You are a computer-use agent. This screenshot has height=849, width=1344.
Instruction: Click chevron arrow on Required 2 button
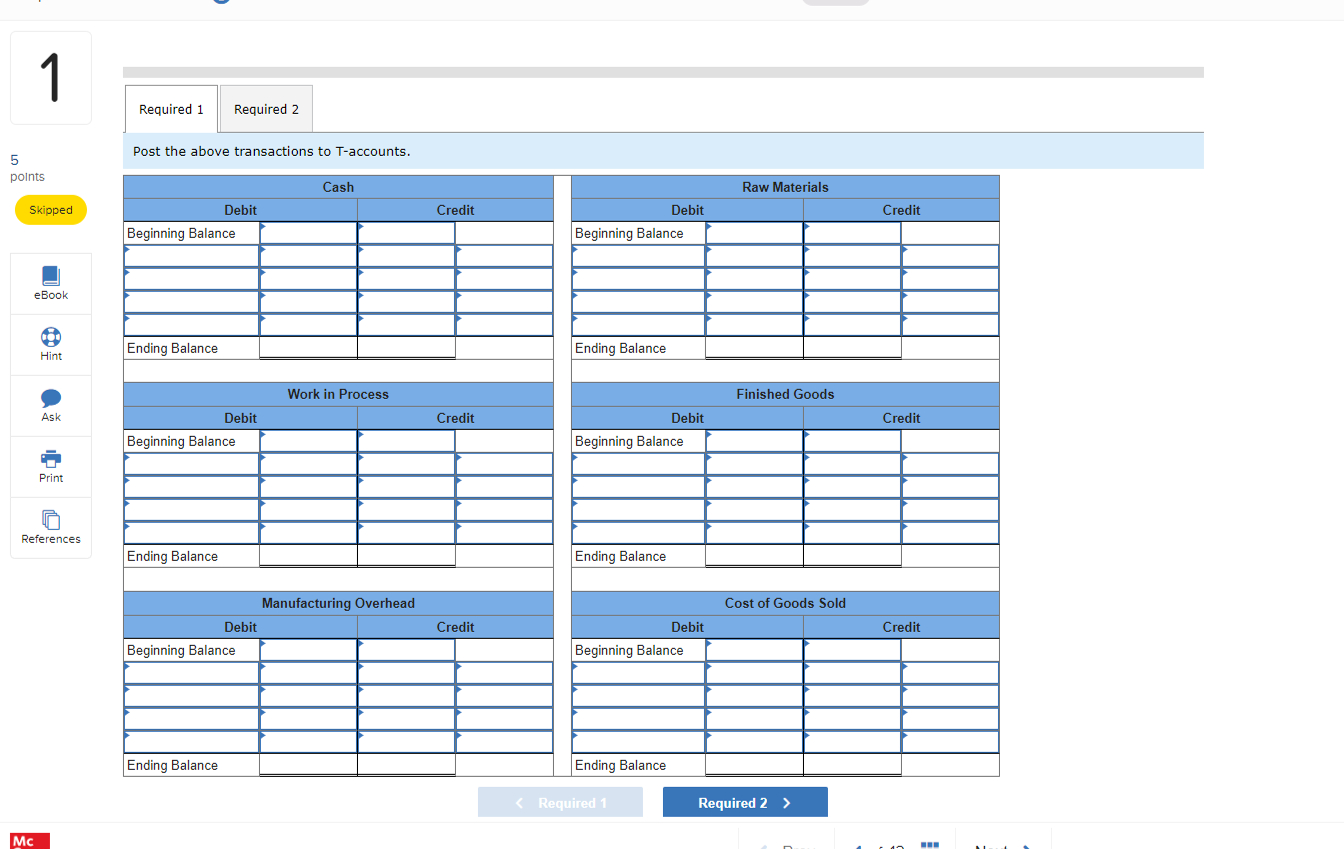pyautogui.click(x=787, y=803)
